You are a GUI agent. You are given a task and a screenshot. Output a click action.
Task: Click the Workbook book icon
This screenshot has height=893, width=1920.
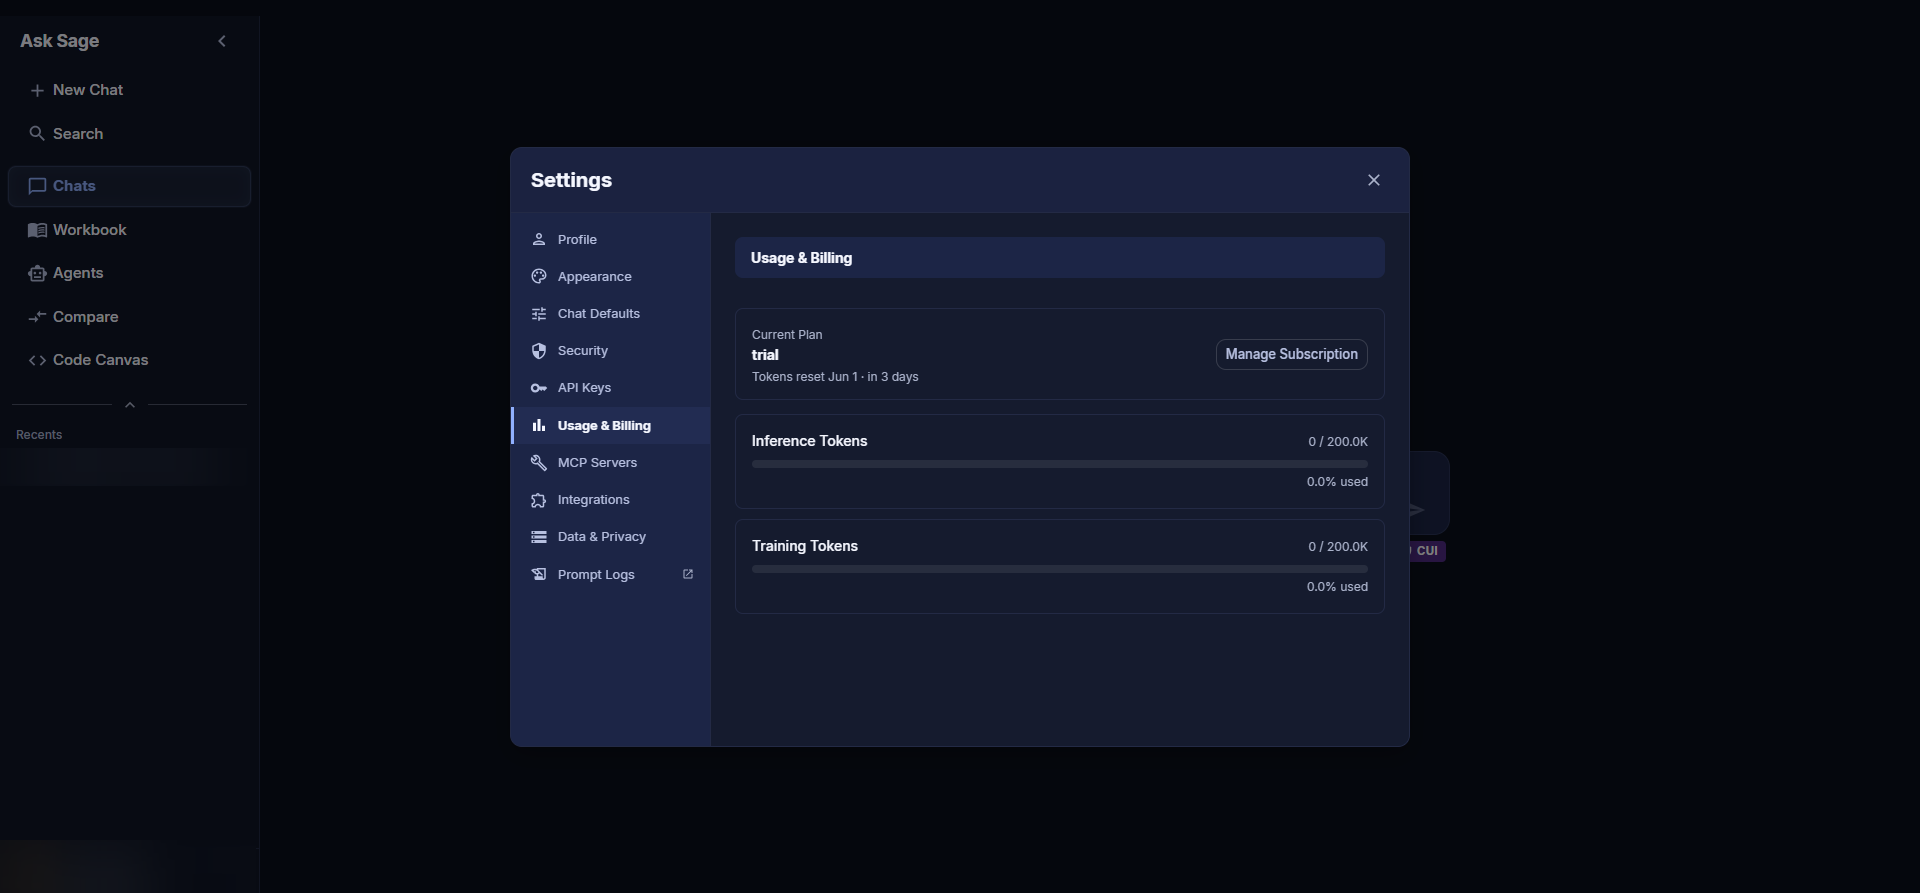click(37, 230)
